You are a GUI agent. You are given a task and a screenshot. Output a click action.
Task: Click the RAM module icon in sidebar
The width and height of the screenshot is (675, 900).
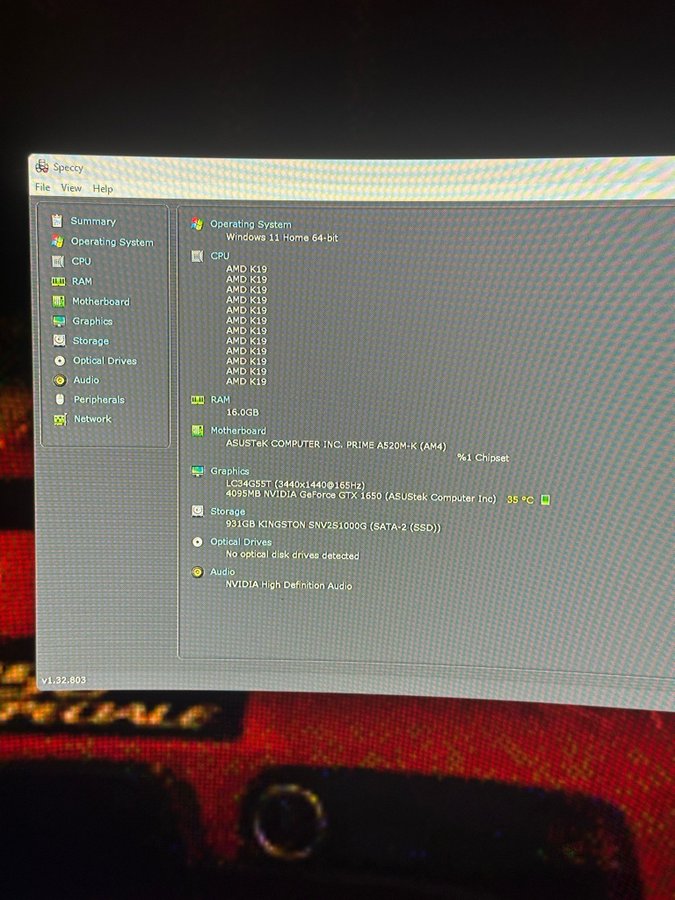tap(58, 281)
